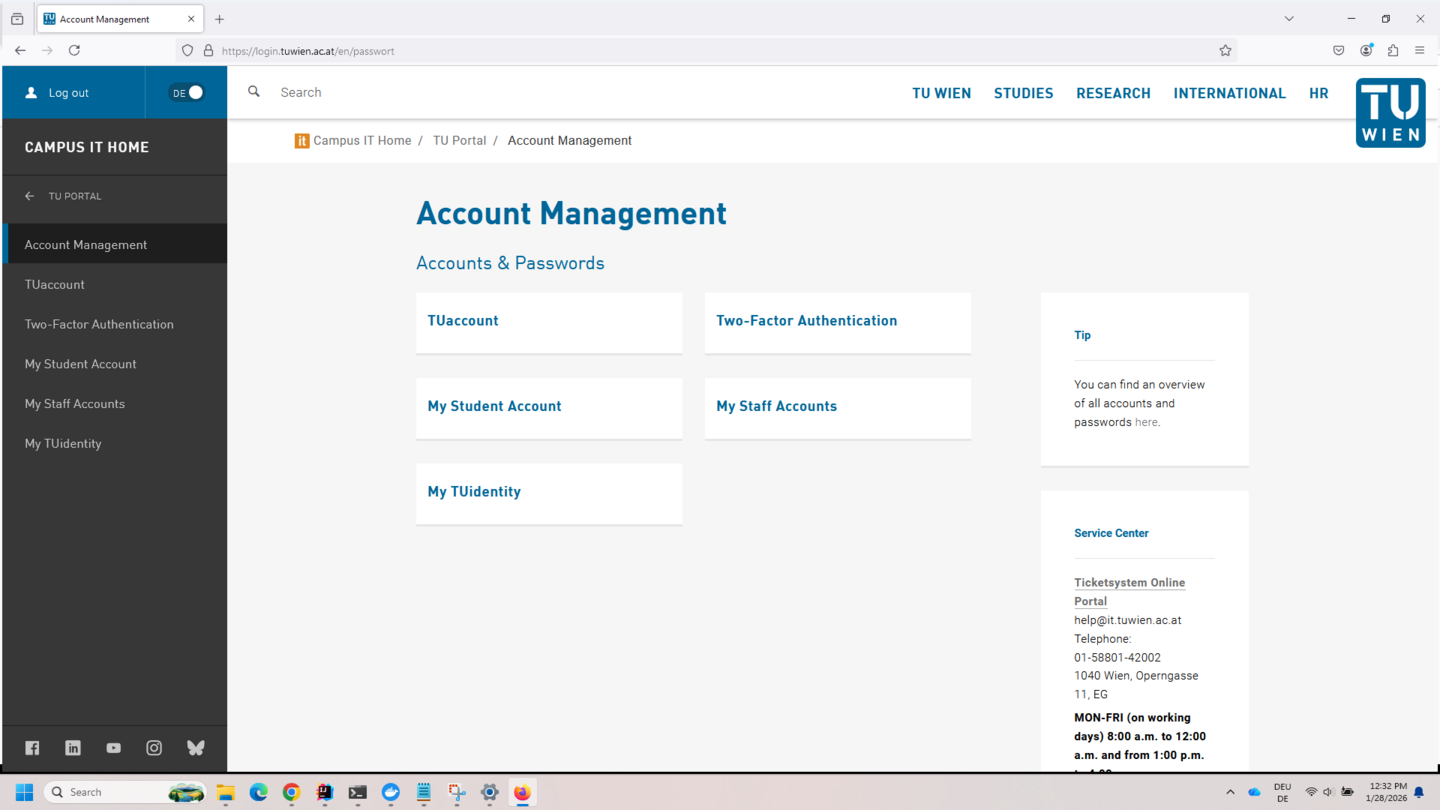This screenshot has width=1440, height=810.
Task: Open the Instagram icon in sidebar footer
Action: (154, 748)
